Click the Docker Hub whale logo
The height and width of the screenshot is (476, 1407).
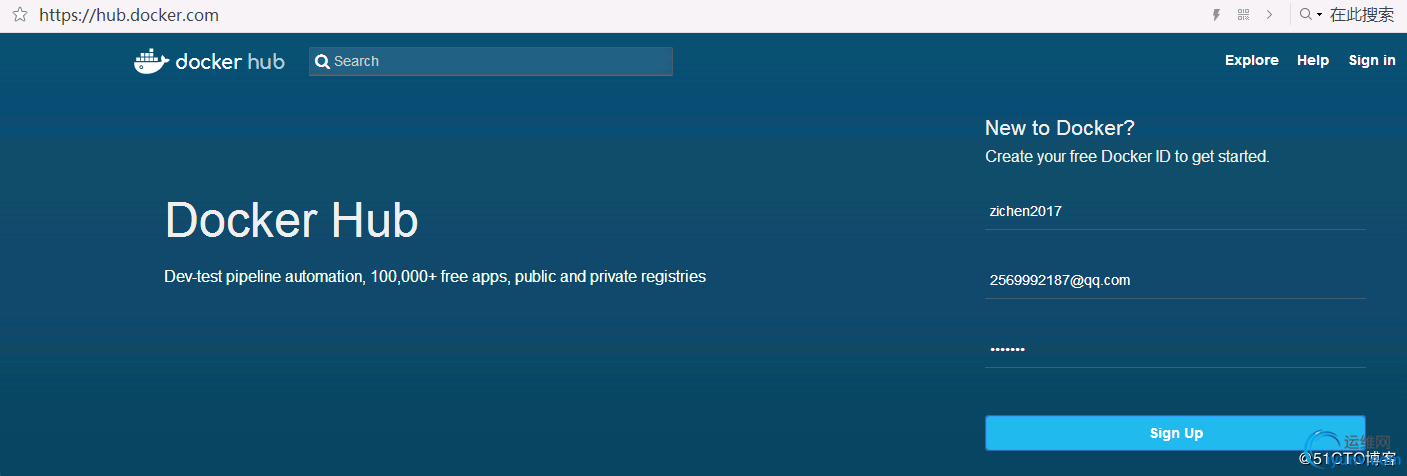[x=209, y=61]
